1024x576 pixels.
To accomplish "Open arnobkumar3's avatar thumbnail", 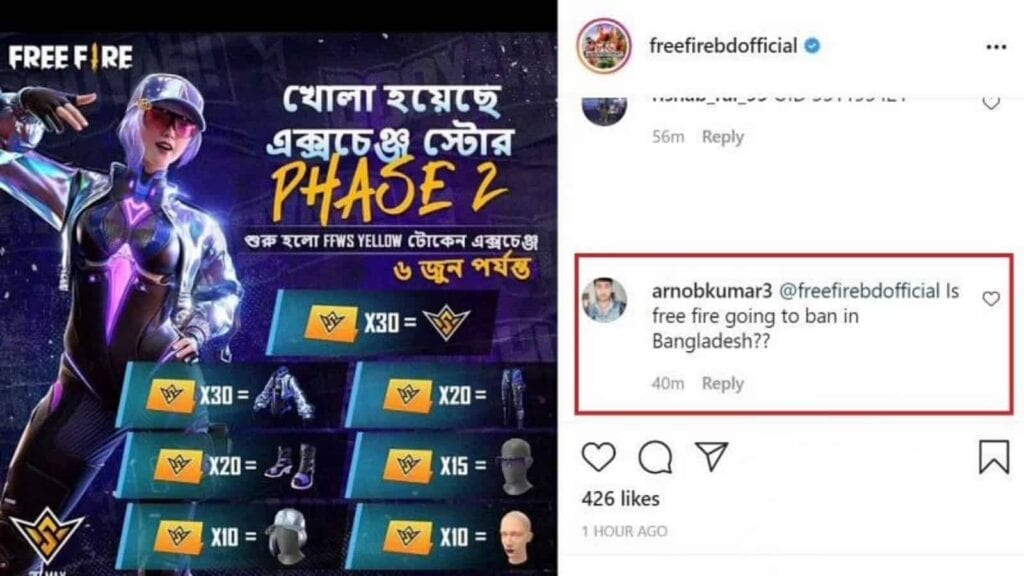I will [x=604, y=300].
